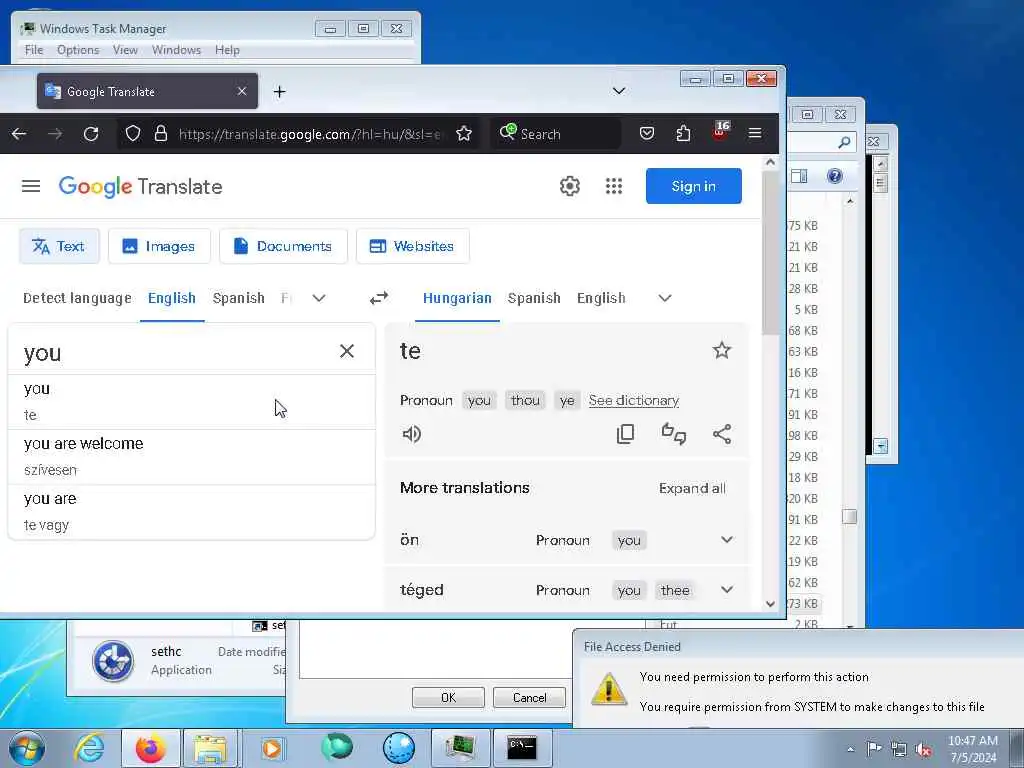
Task: Open new Firefox tab with plus
Action: [x=280, y=91]
